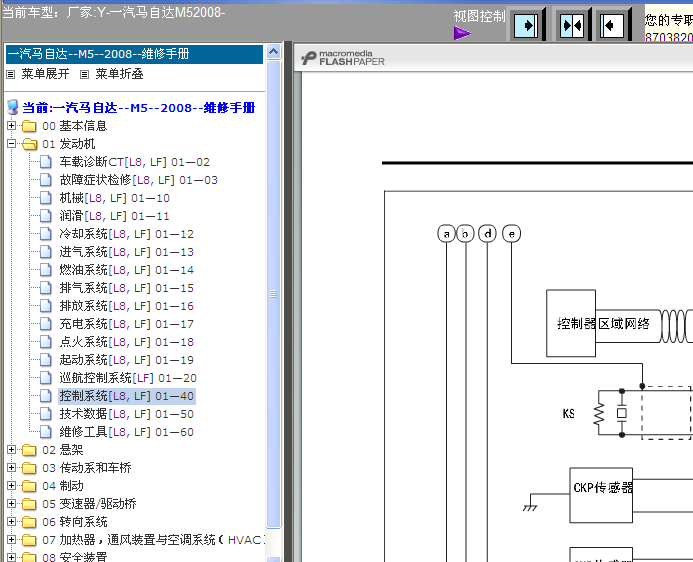Expand the 02 悬架 folder
This screenshot has height=562, width=693.
[11, 449]
